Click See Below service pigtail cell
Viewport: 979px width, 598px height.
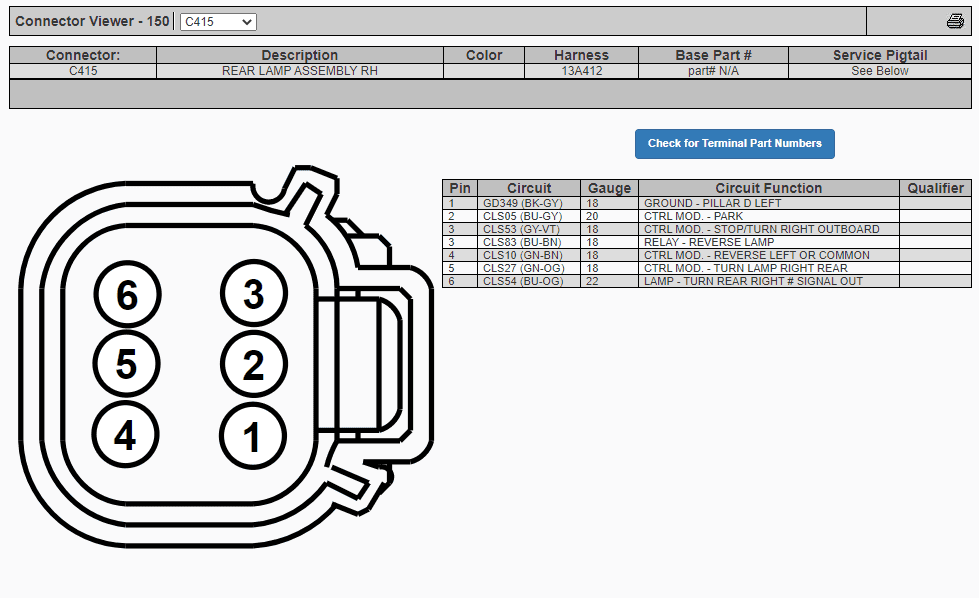880,71
